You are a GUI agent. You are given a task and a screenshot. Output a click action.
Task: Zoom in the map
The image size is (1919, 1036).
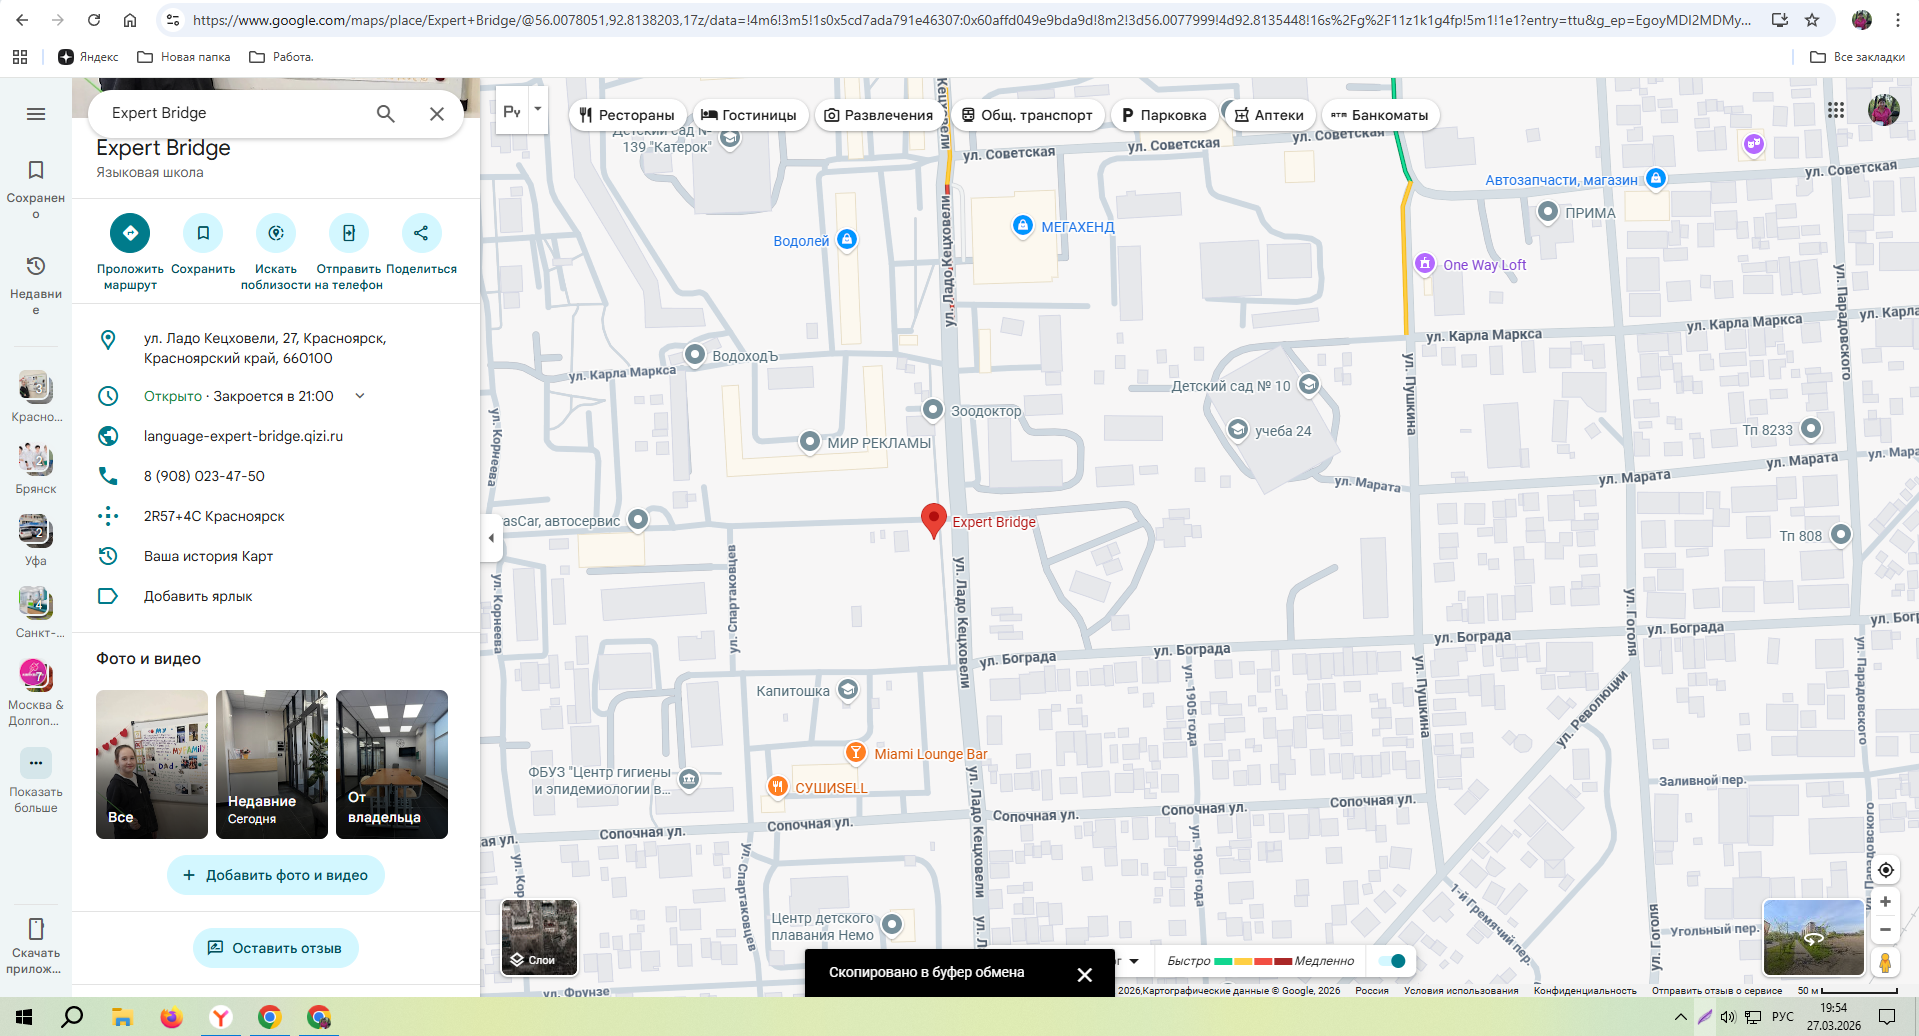pos(1885,902)
